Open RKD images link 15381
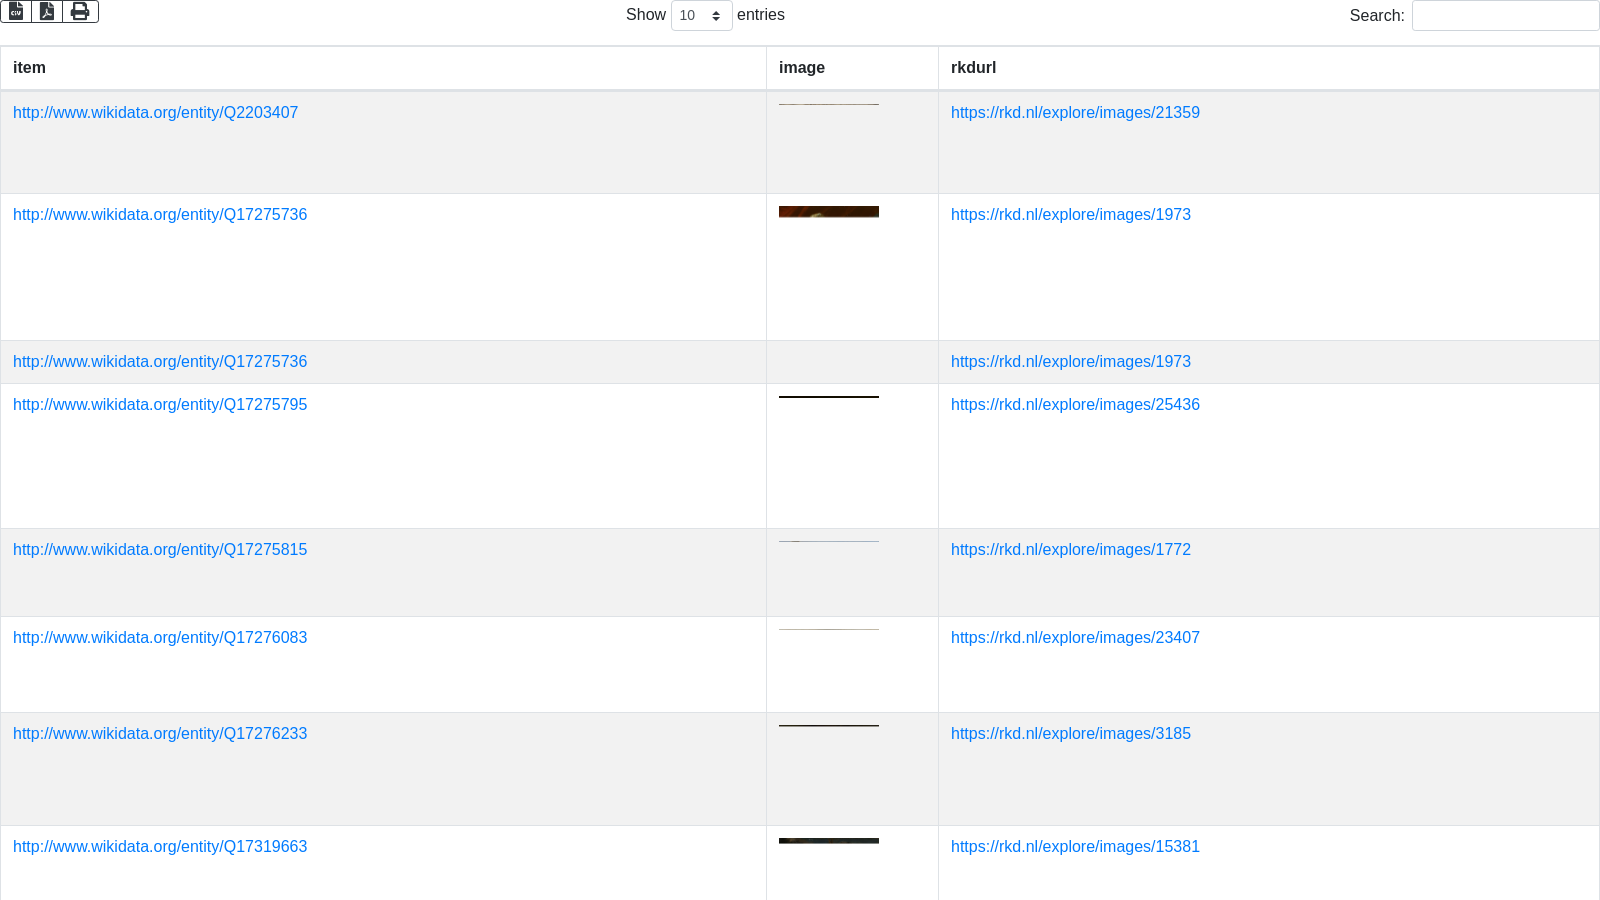 click(1075, 847)
